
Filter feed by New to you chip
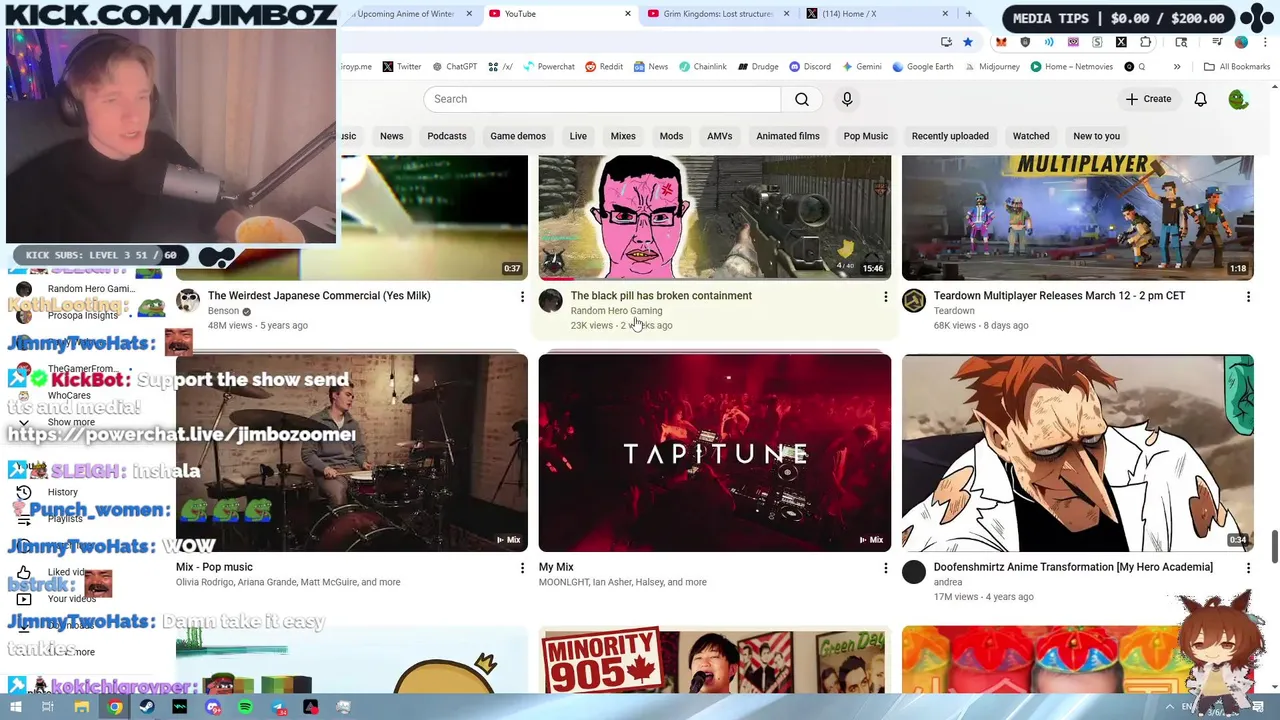click(x=1097, y=136)
